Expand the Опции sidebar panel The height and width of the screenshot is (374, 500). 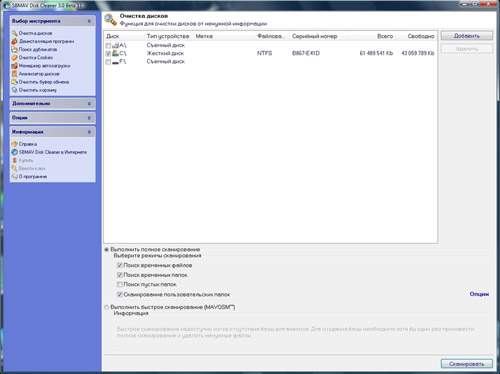pyautogui.click(x=89, y=118)
